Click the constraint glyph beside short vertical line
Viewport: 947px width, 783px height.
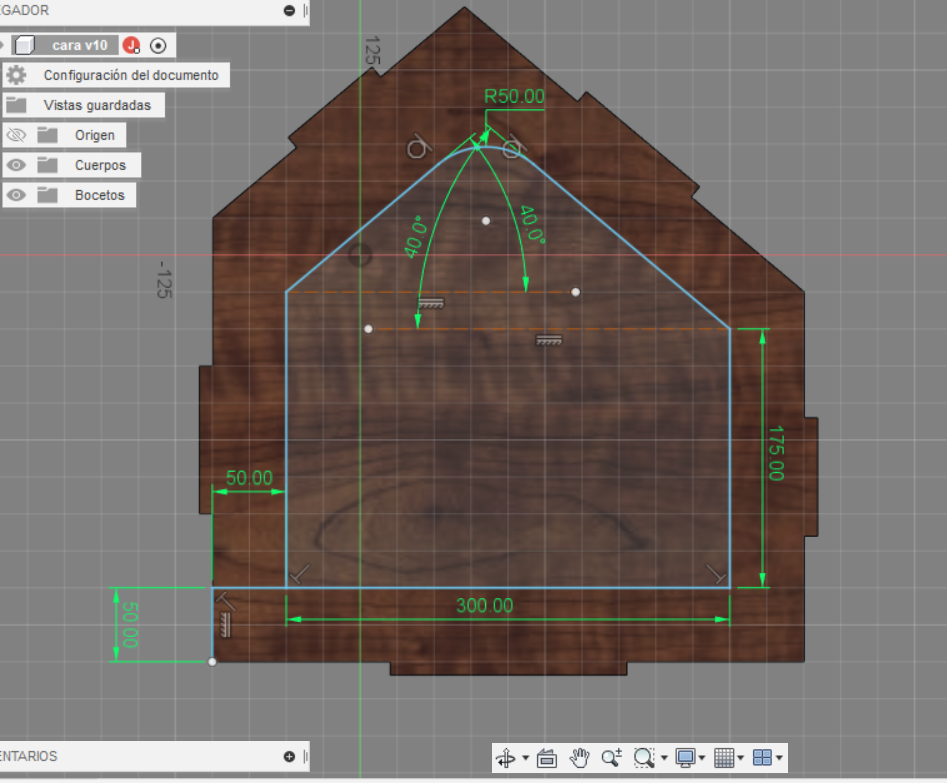point(225,625)
